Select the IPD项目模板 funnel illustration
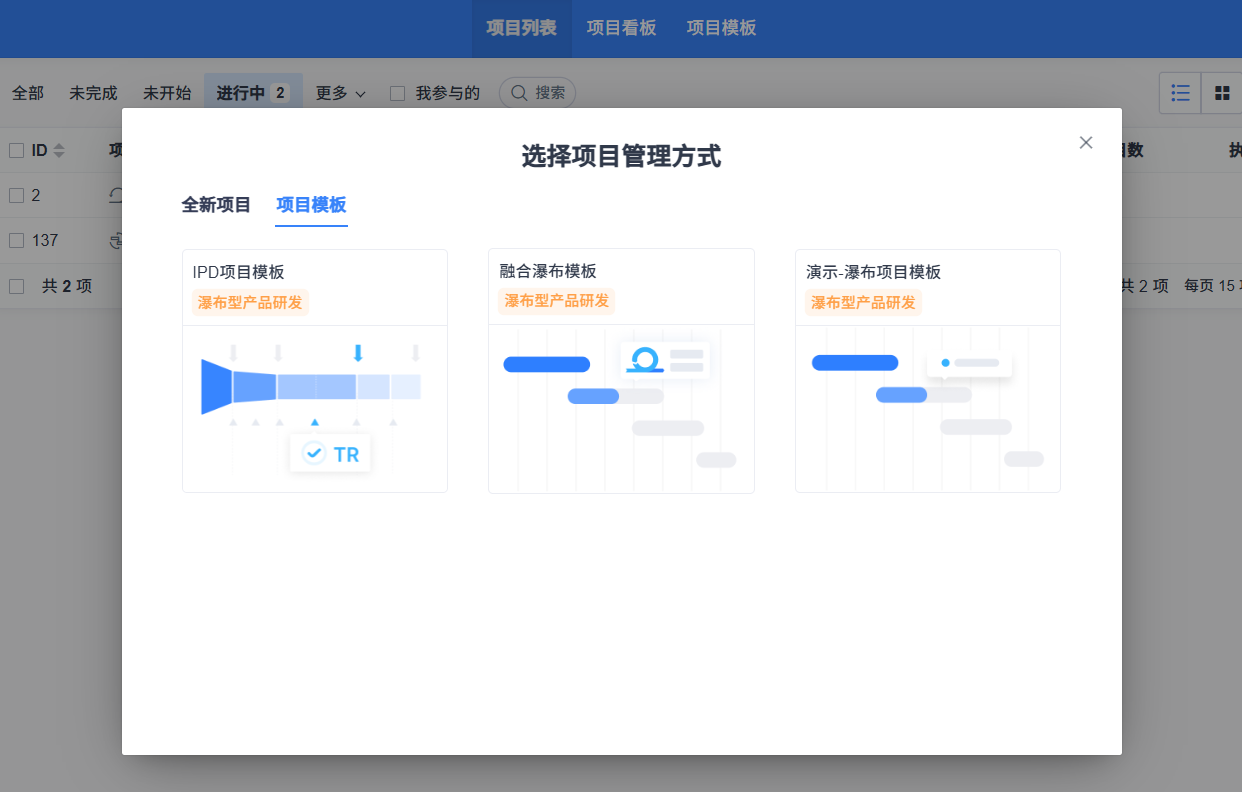The width and height of the screenshot is (1242, 792). [314, 408]
